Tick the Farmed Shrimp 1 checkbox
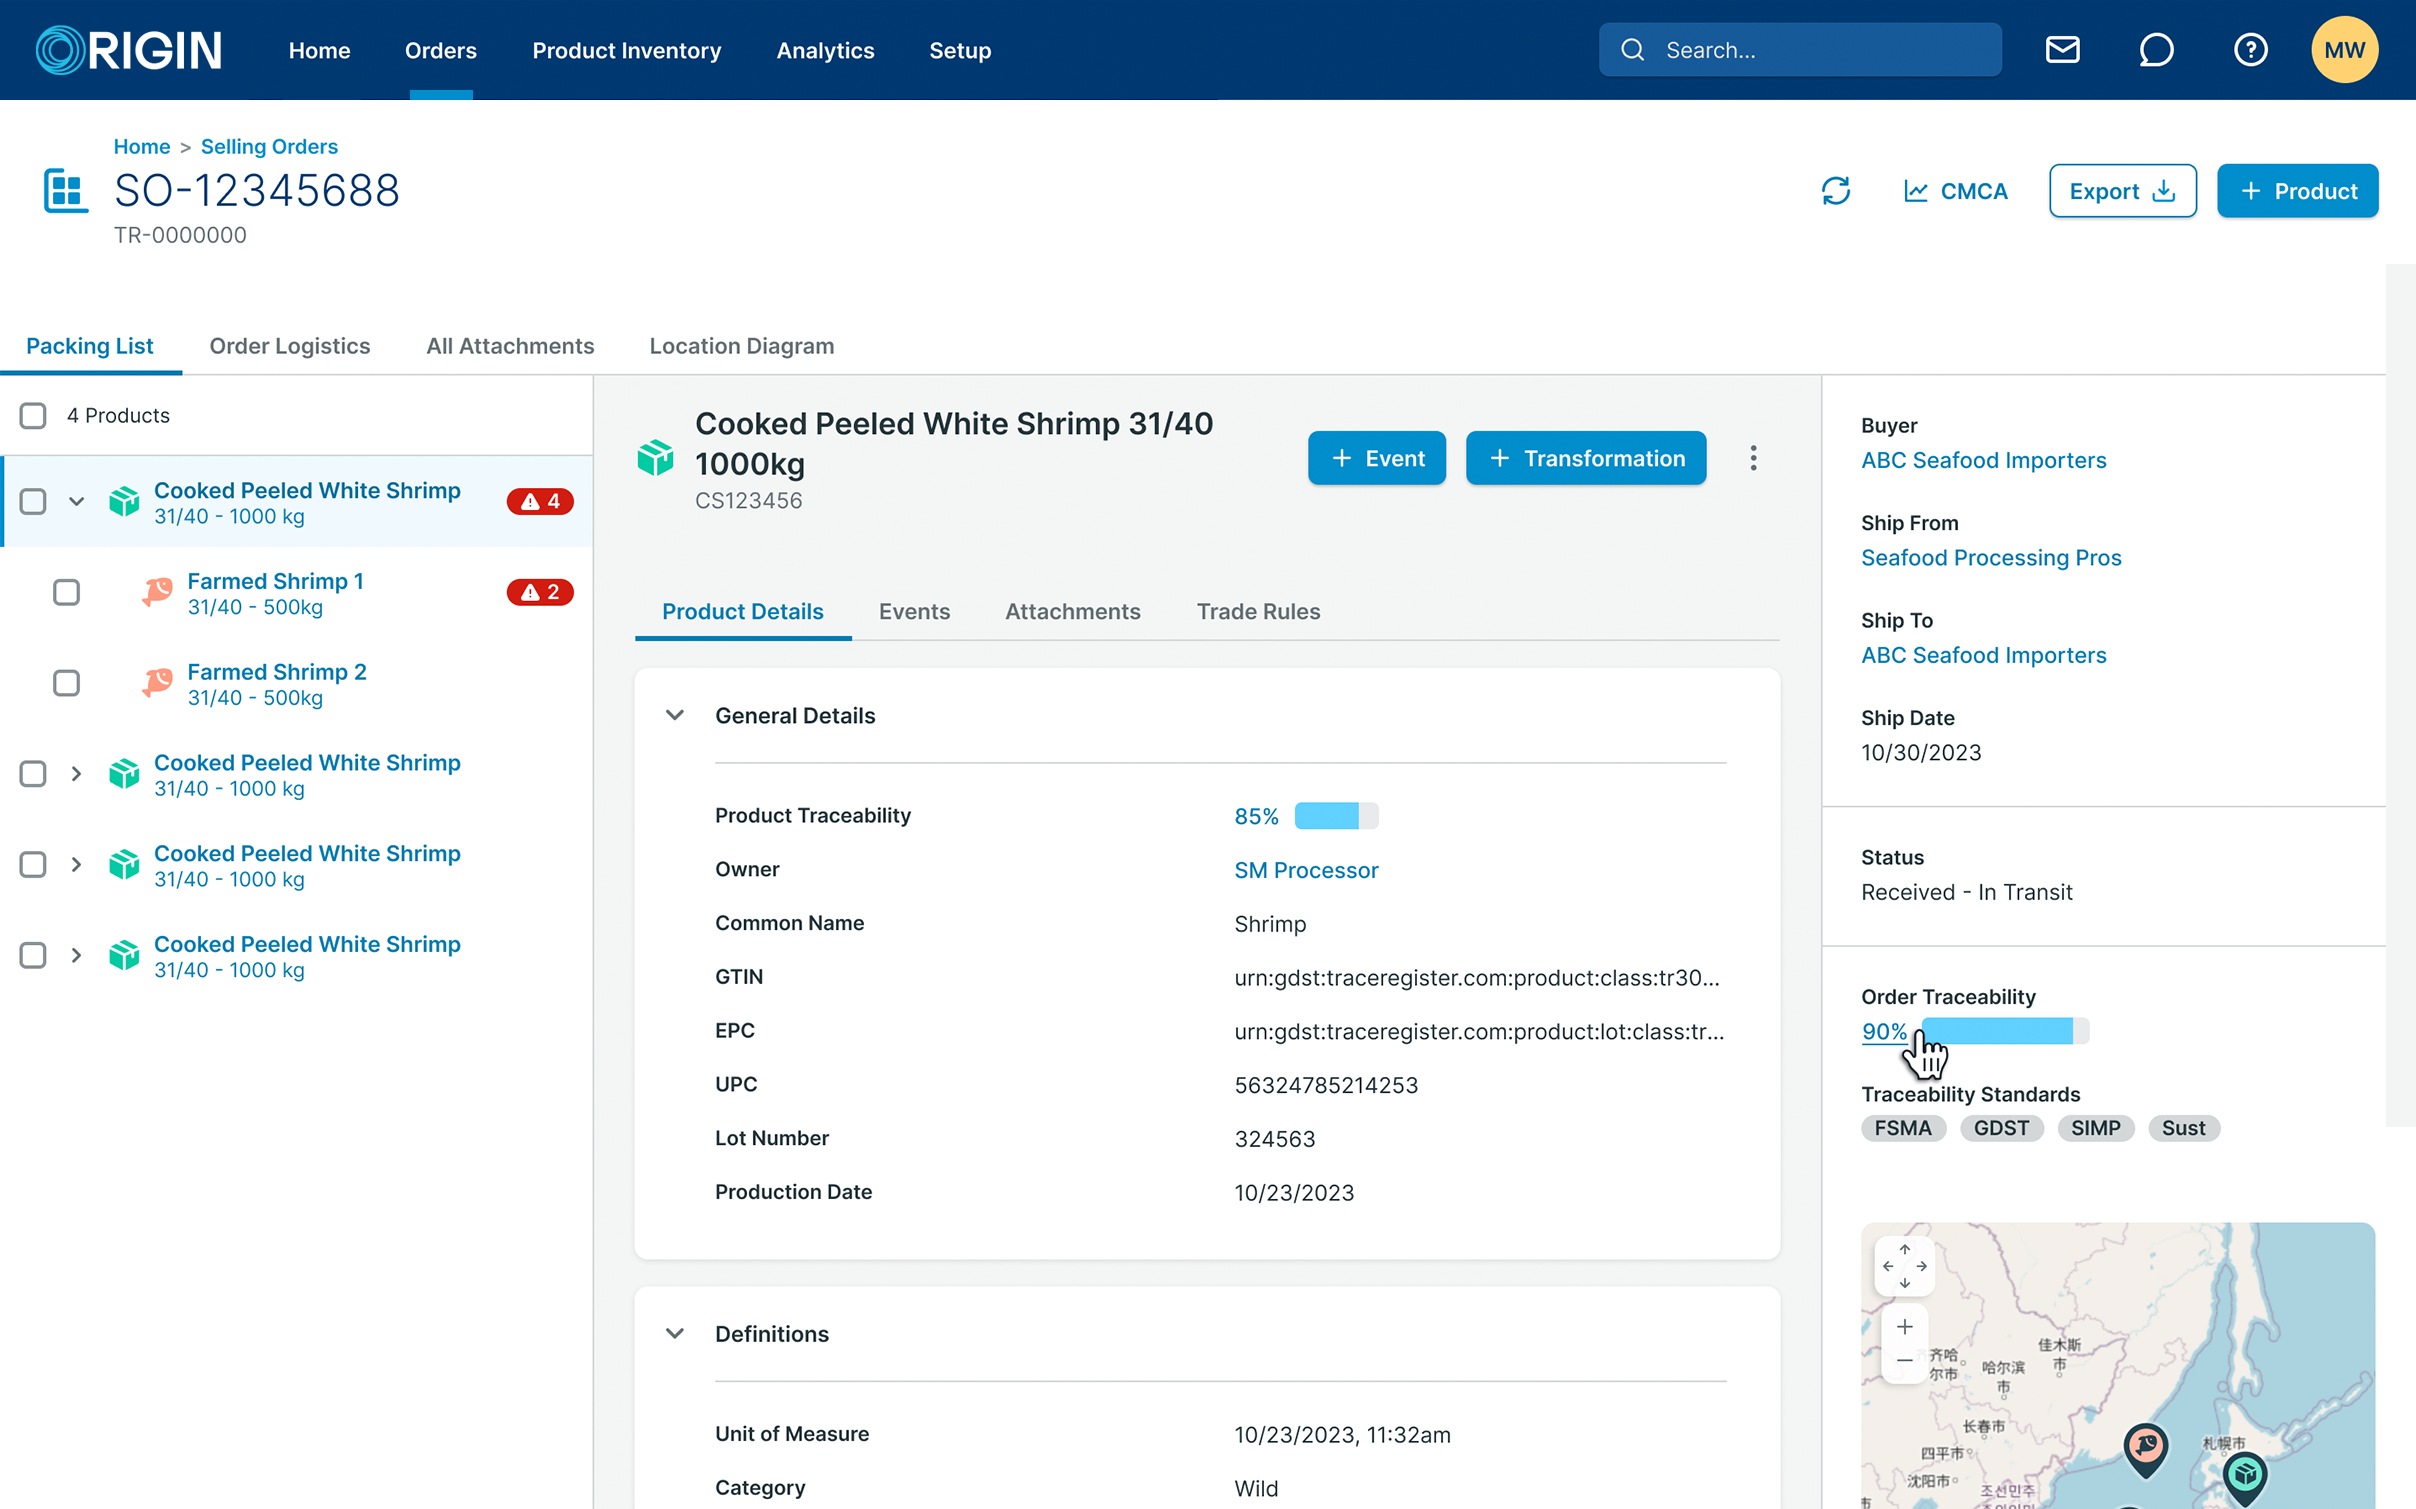The height and width of the screenshot is (1509, 2416). tap(66, 593)
